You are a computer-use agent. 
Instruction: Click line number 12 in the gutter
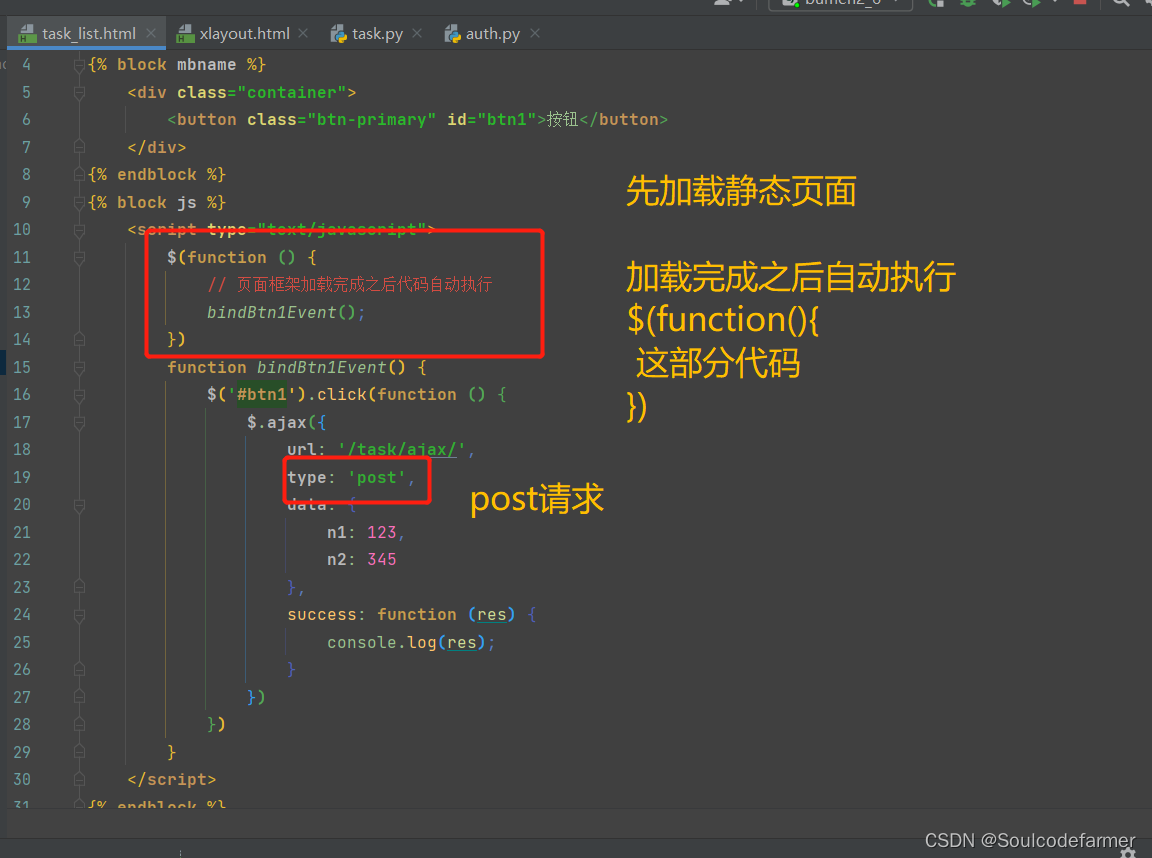[x=22, y=285]
